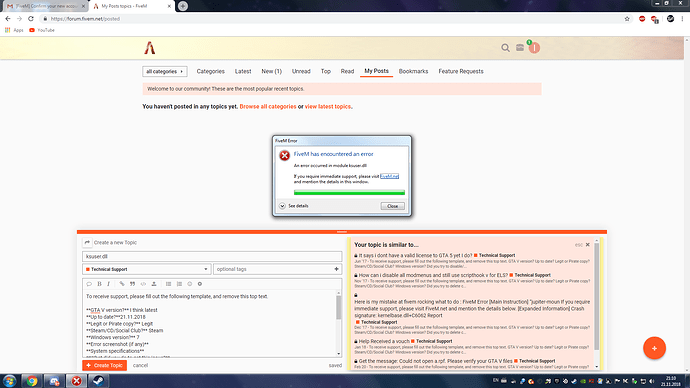Viewport: 690px width, 388px height.
Task: Insert a hyperlink with the link icon
Action: point(122,284)
